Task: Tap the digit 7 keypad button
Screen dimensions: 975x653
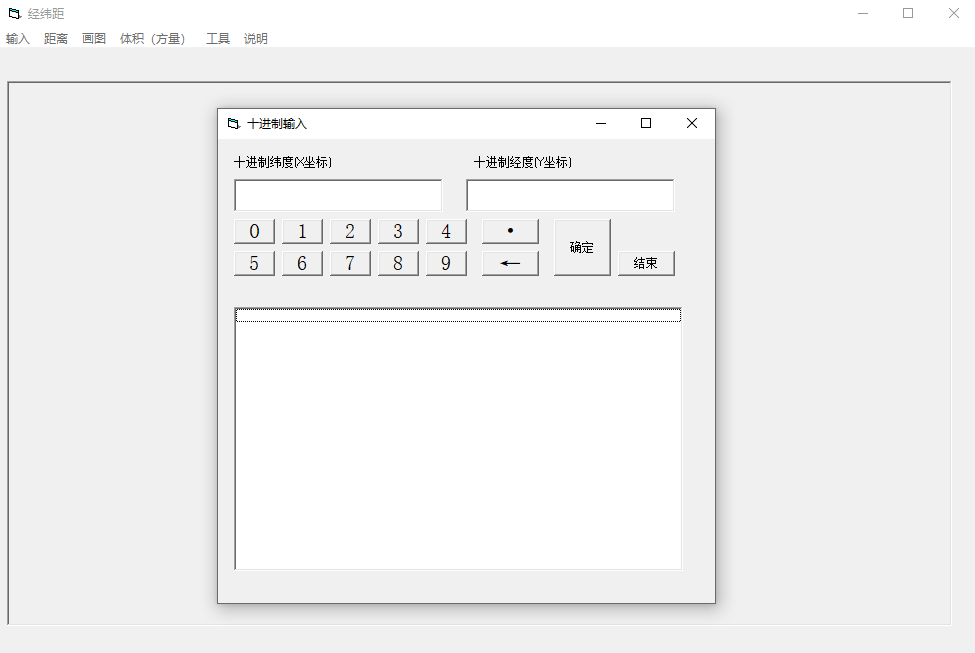Action: click(350, 263)
